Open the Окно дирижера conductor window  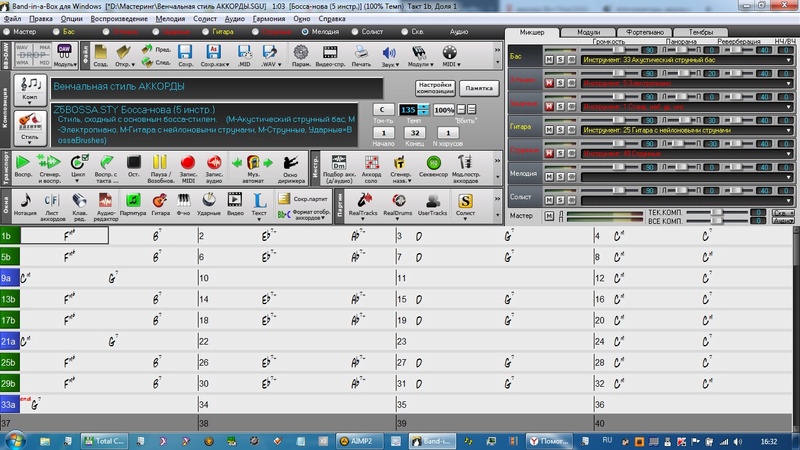tap(291, 163)
